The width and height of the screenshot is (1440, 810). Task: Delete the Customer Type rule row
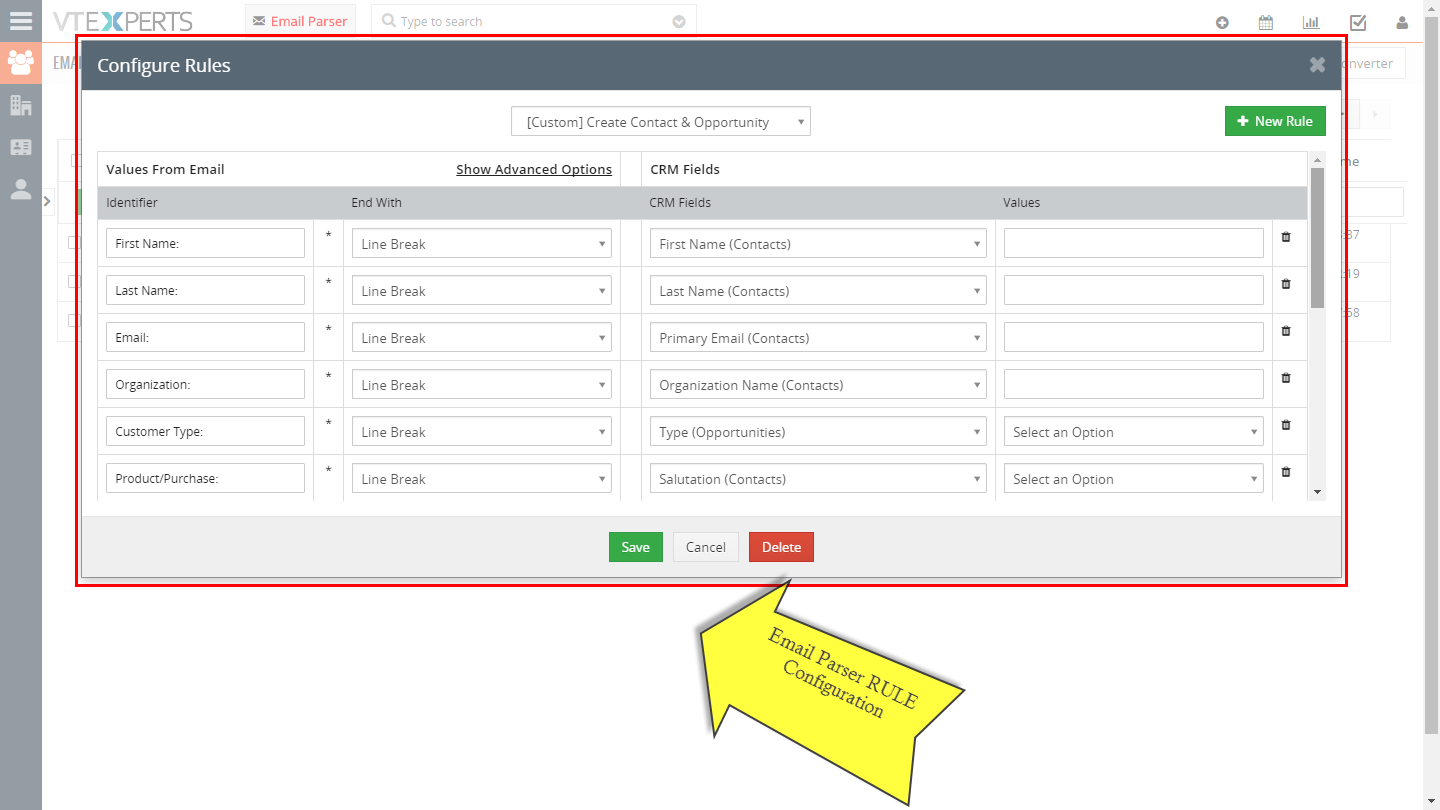(x=1286, y=425)
